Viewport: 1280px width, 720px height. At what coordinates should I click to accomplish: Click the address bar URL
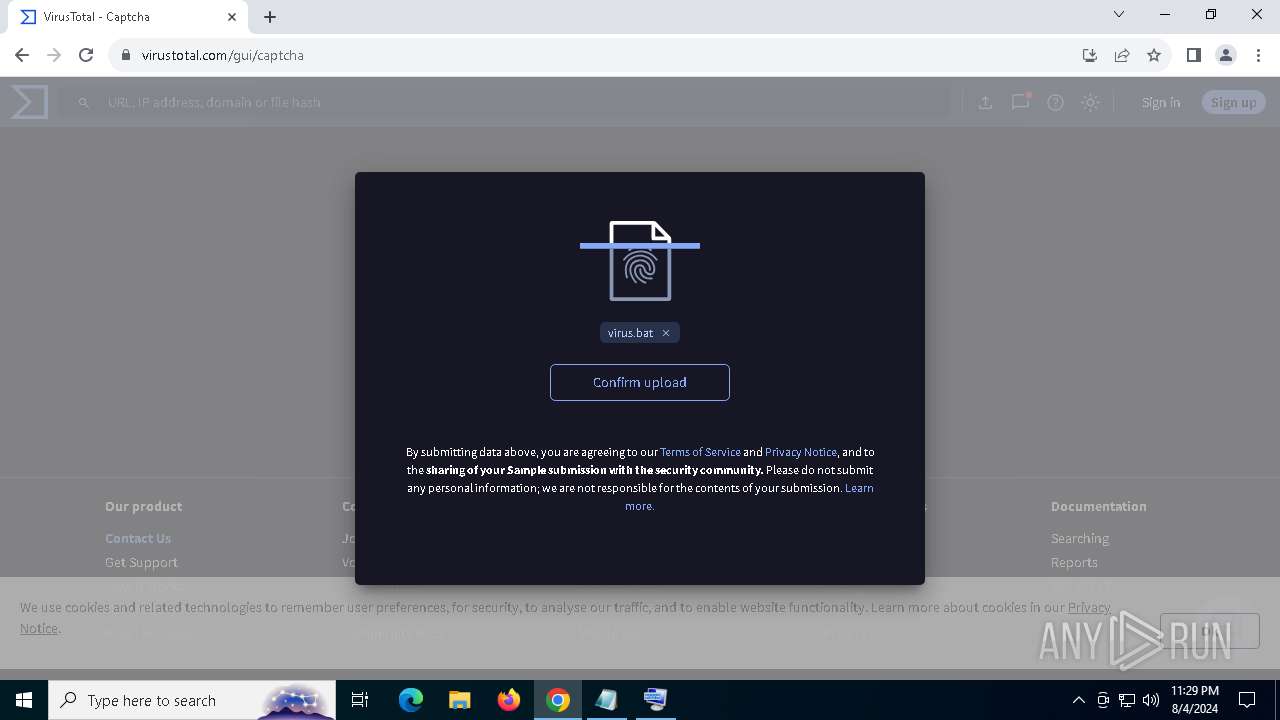223,55
